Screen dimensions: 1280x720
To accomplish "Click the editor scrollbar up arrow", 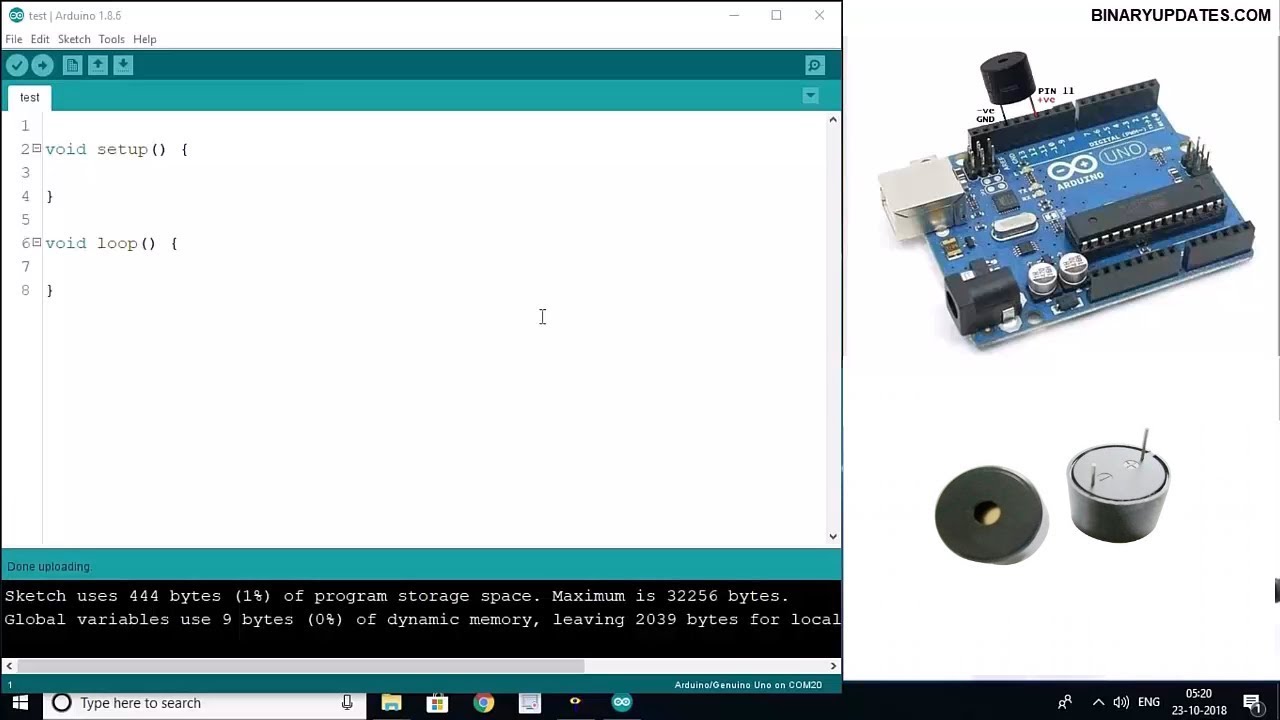I will [833, 120].
